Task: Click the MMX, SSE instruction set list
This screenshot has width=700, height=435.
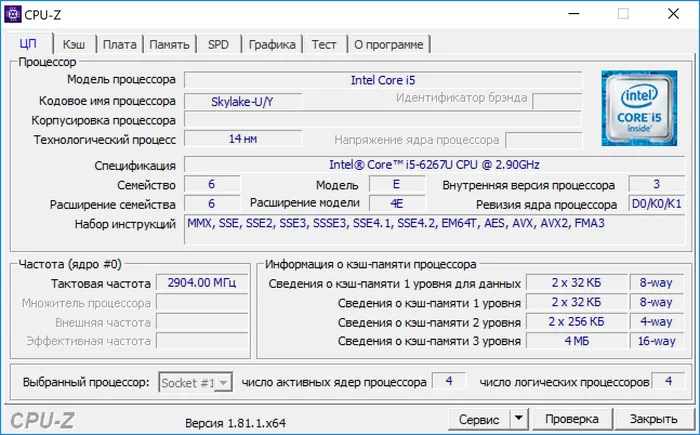Action: [434, 230]
